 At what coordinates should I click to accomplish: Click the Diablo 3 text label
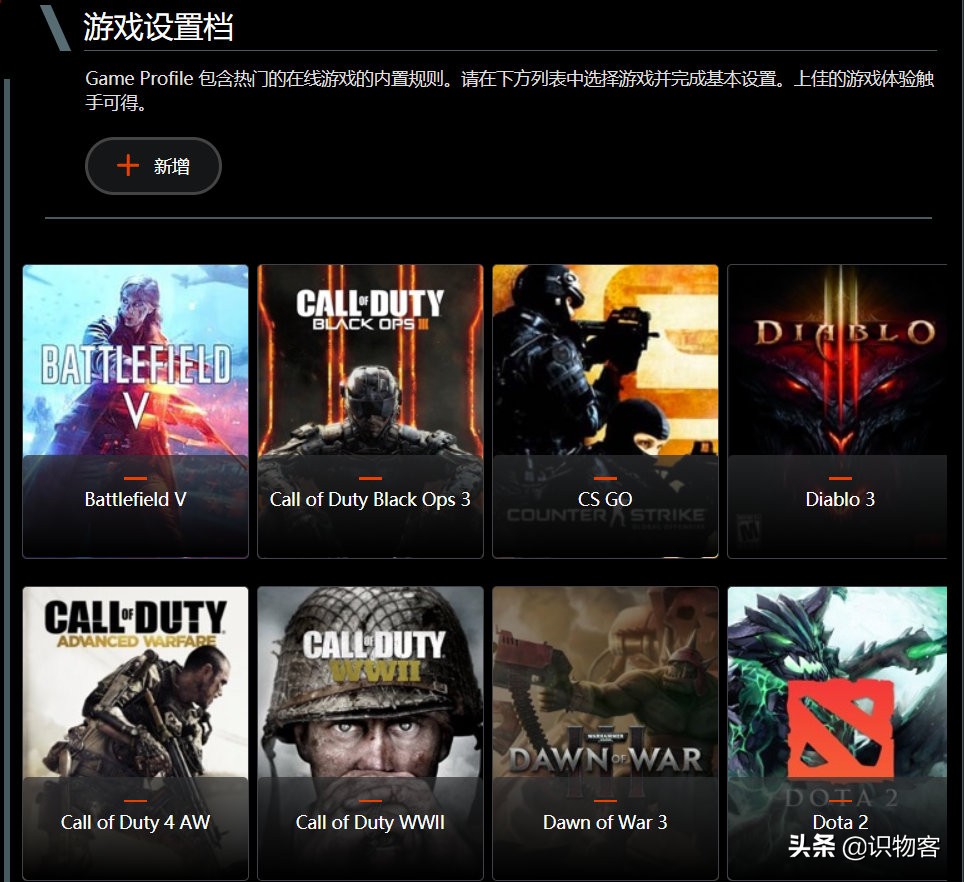click(840, 499)
